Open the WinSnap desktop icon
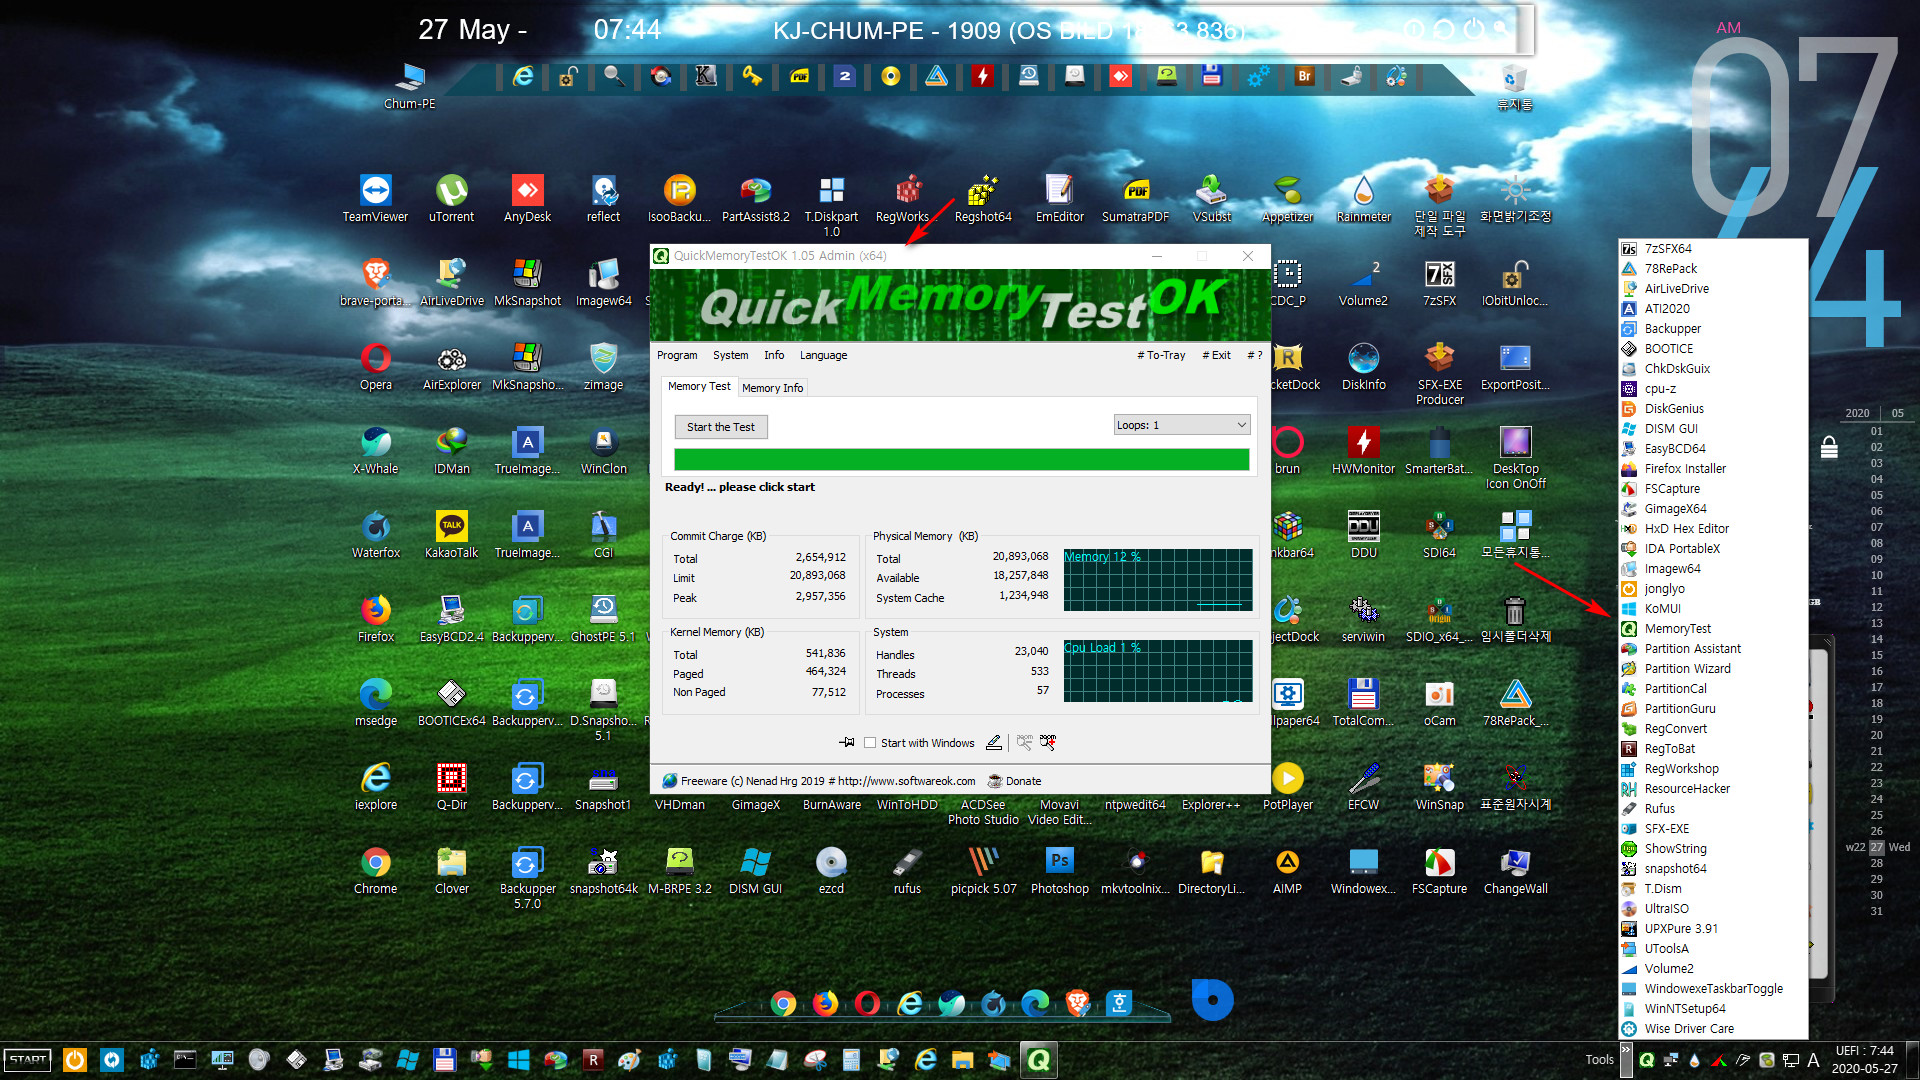This screenshot has width=1920, height=1080. 1439,786
